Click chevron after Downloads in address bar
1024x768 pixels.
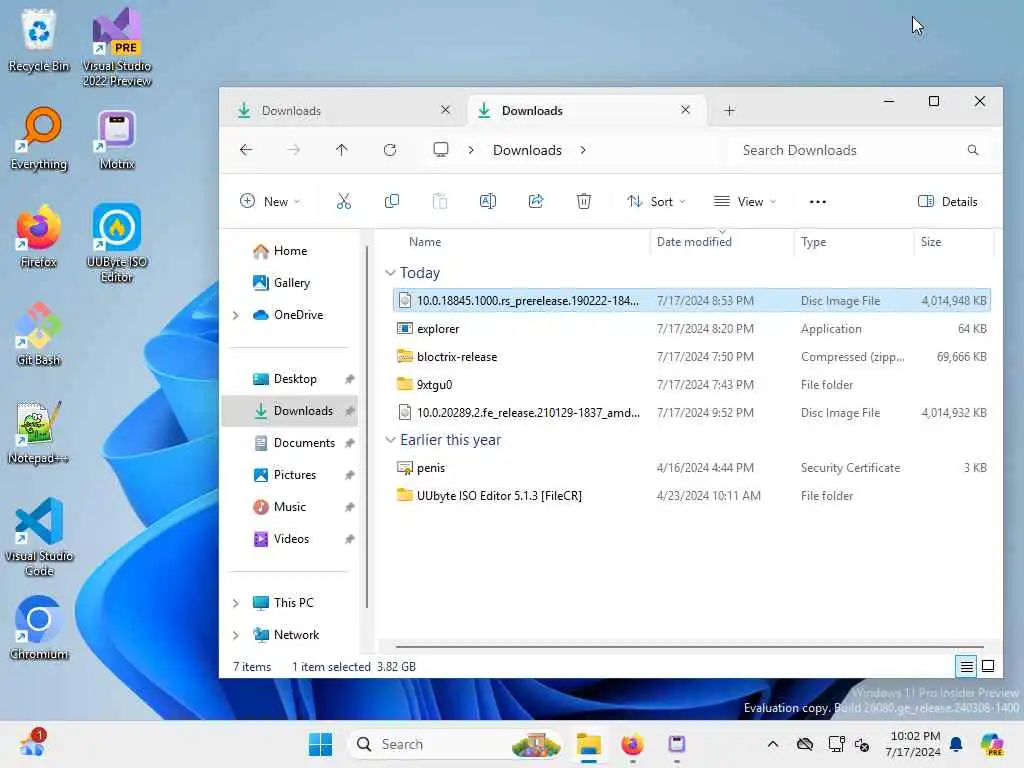tap(583, 150)
